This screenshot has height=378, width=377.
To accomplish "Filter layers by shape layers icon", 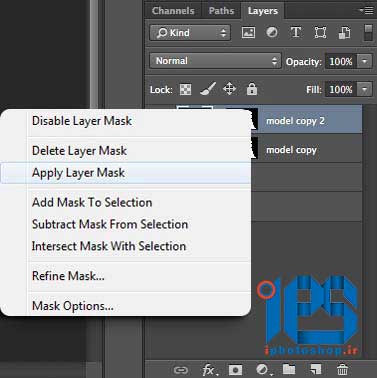I will pos(320,33).
